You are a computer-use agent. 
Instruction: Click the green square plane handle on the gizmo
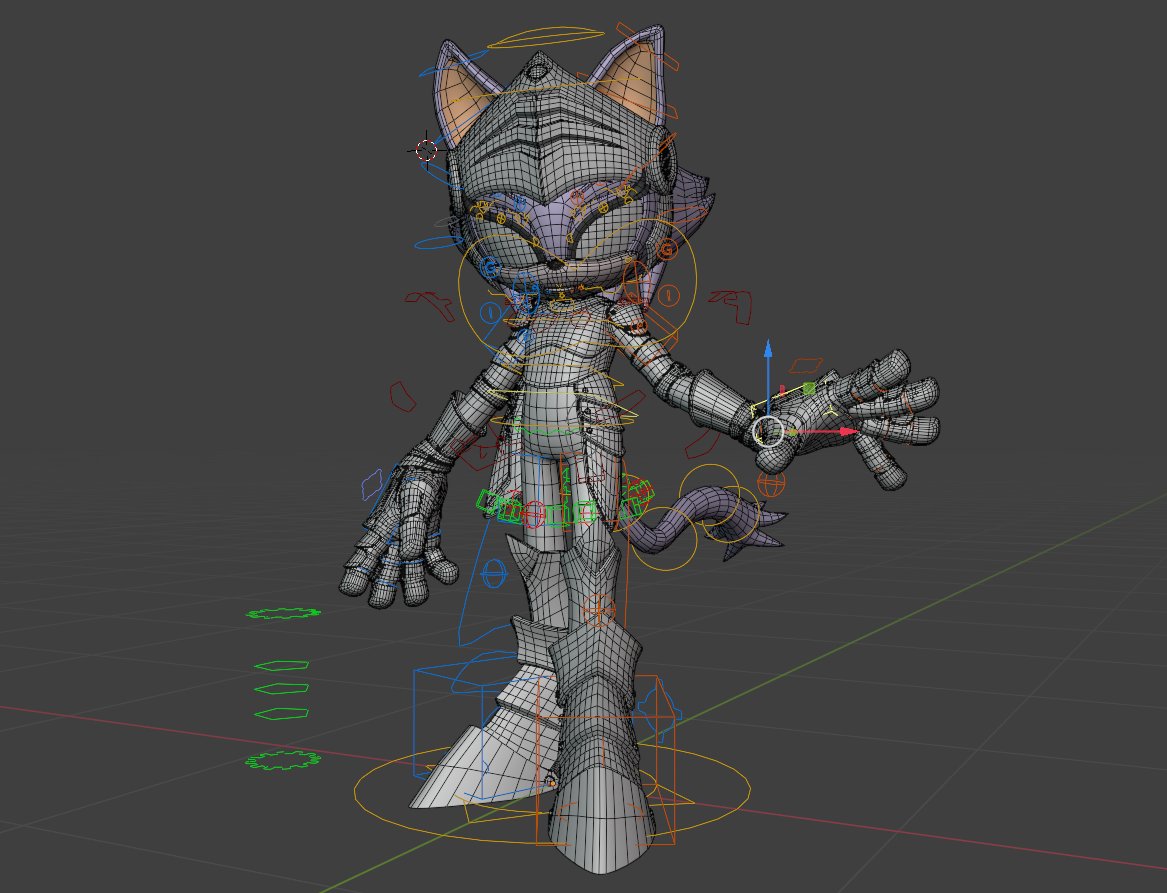809,388
